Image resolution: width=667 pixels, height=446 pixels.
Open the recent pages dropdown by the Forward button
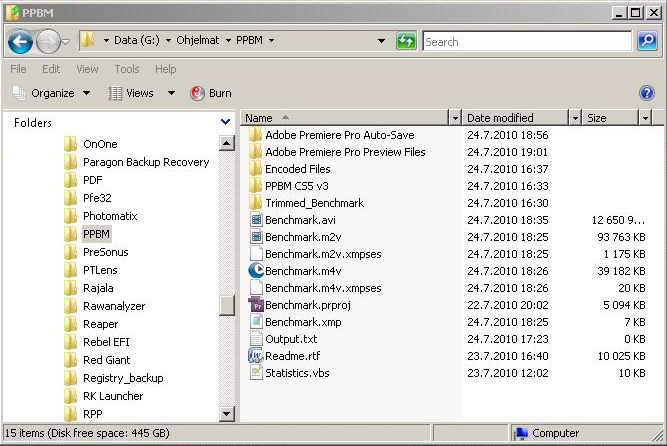click(x=66, y=42)
